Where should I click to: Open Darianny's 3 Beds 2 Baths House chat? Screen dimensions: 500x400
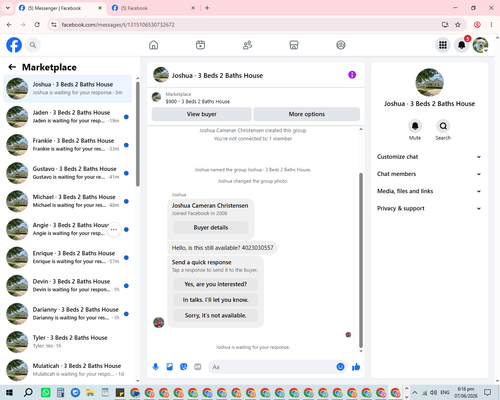tap(68, 314)
